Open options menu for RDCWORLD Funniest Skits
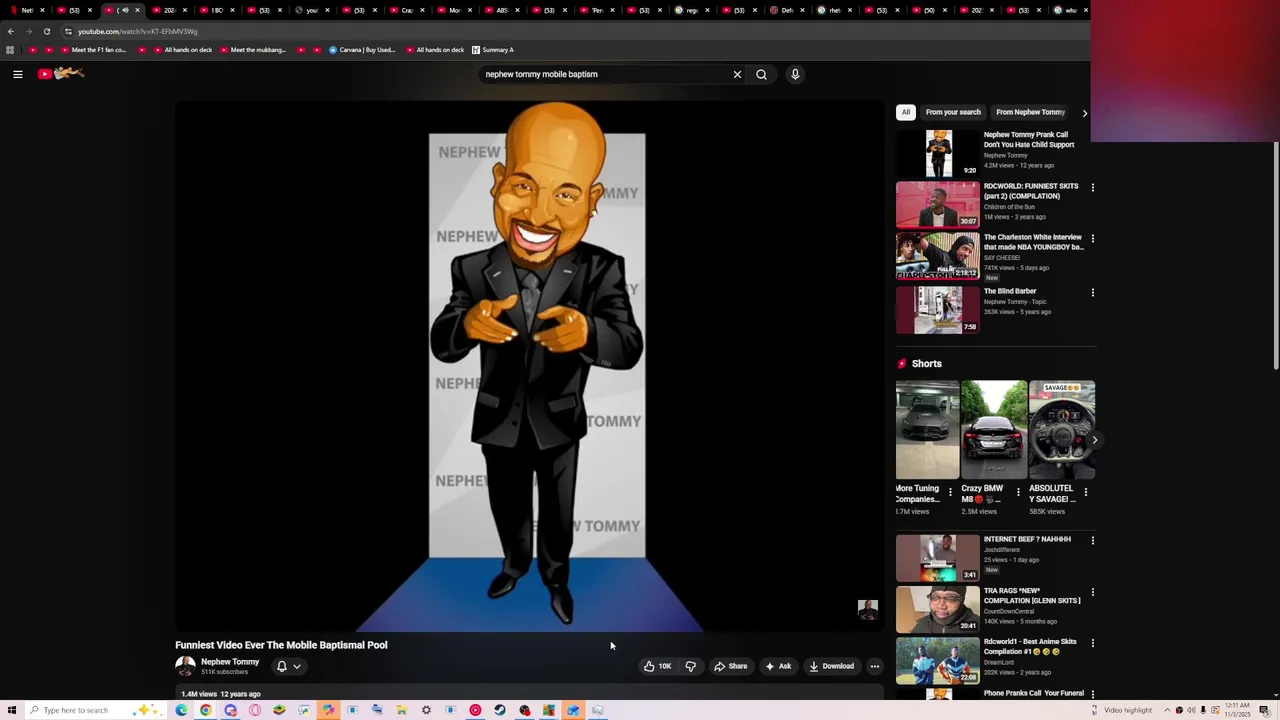Screen dimensions: 1280x720 pyautogui.click(x=1092, y=187)
